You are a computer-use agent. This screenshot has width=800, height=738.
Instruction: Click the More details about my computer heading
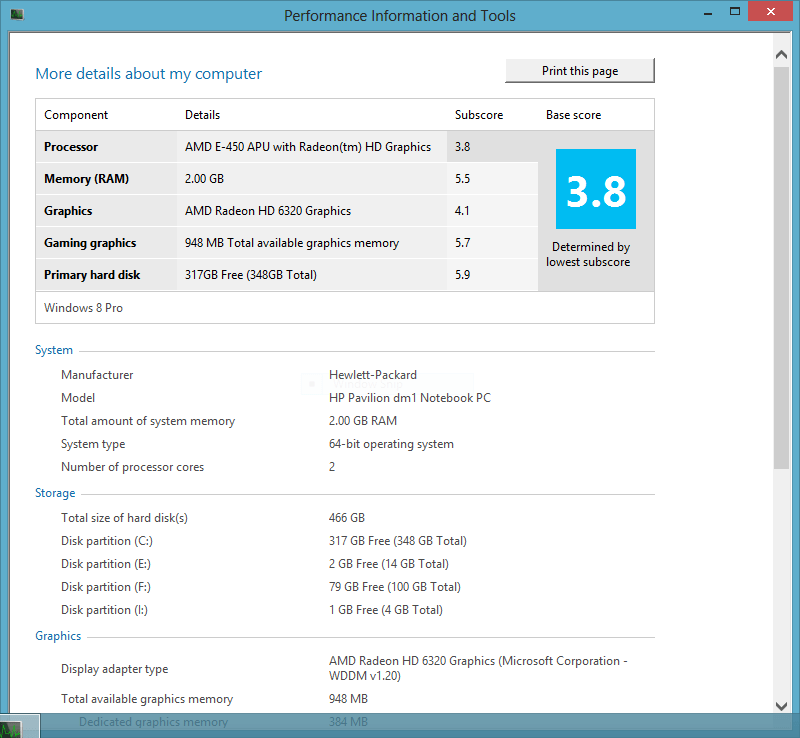tap(148, 74)
